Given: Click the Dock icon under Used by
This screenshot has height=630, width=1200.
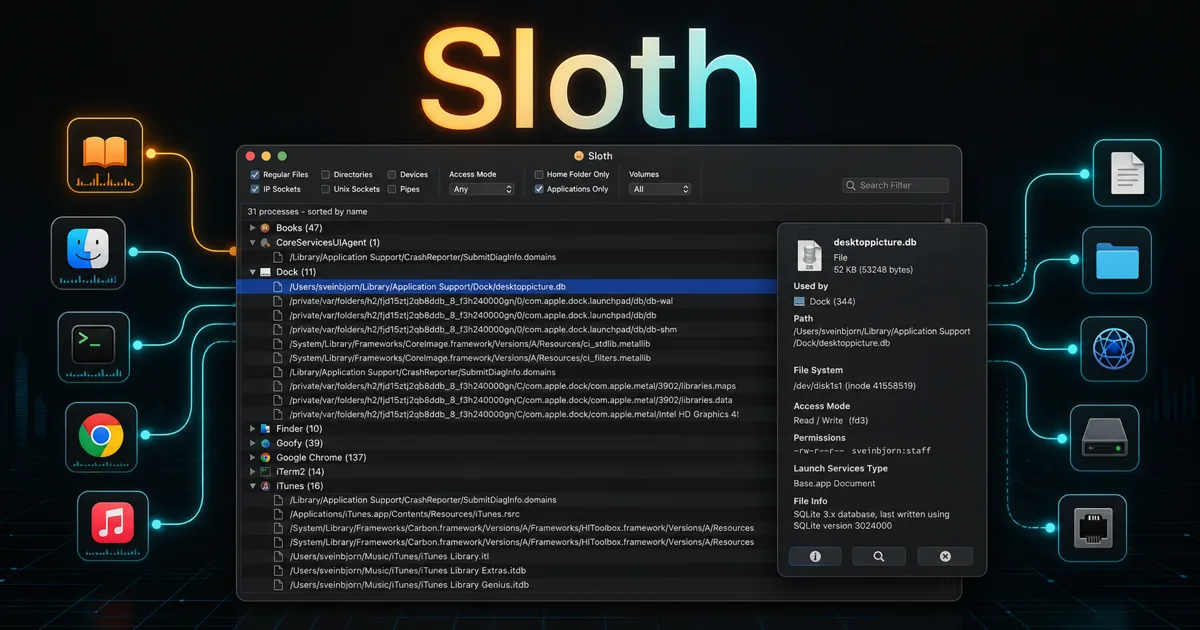Looking at the screenshot, I should [x=800, y=301].
